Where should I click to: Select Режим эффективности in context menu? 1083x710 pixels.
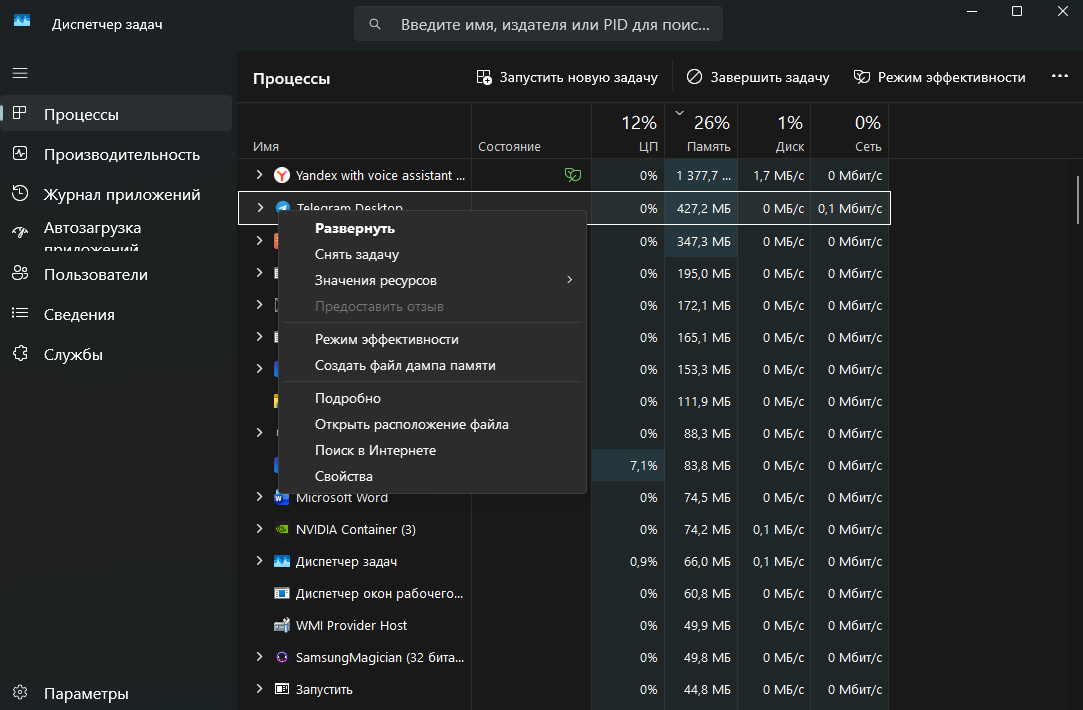(432, 339)
